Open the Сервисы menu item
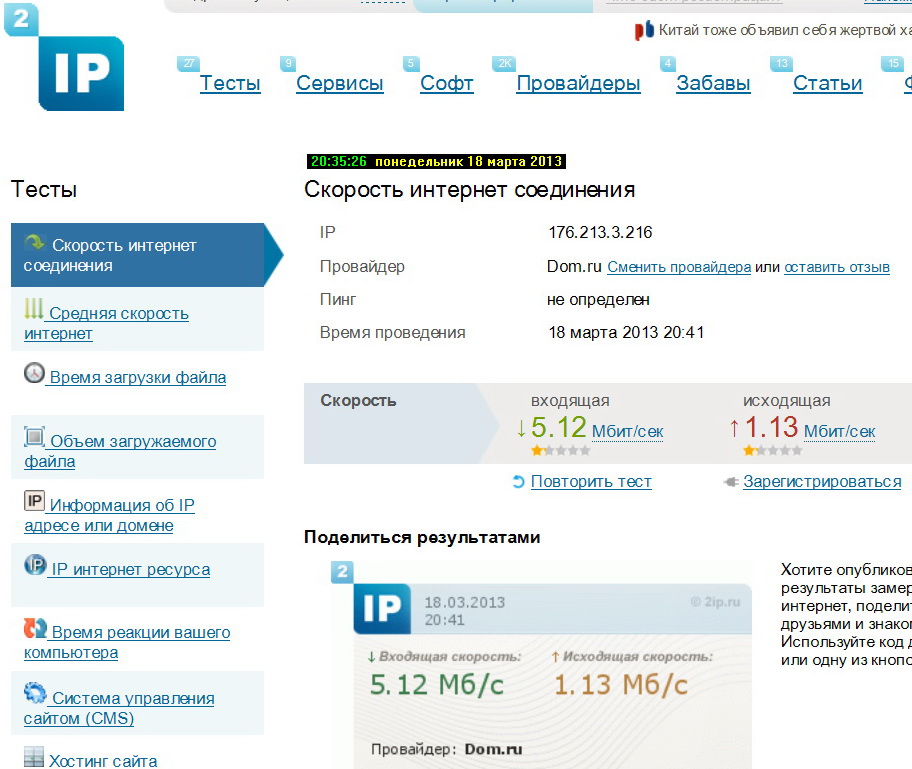The width and height of the screenshot is (912, 769). click(x=340, y=84)
